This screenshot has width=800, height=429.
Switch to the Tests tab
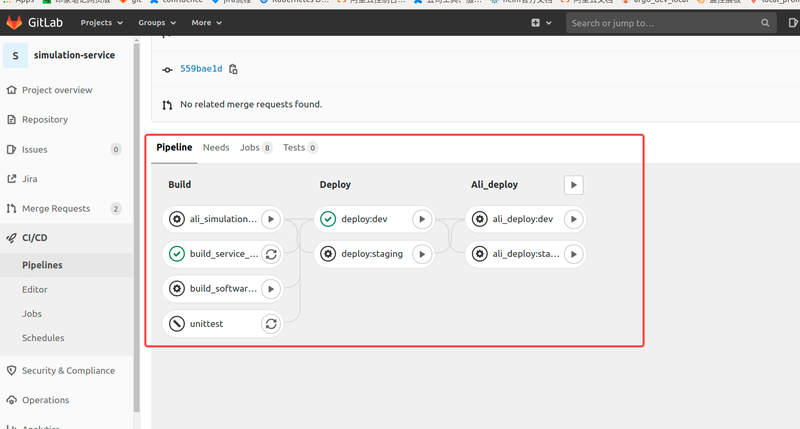(x=300, y=147)
